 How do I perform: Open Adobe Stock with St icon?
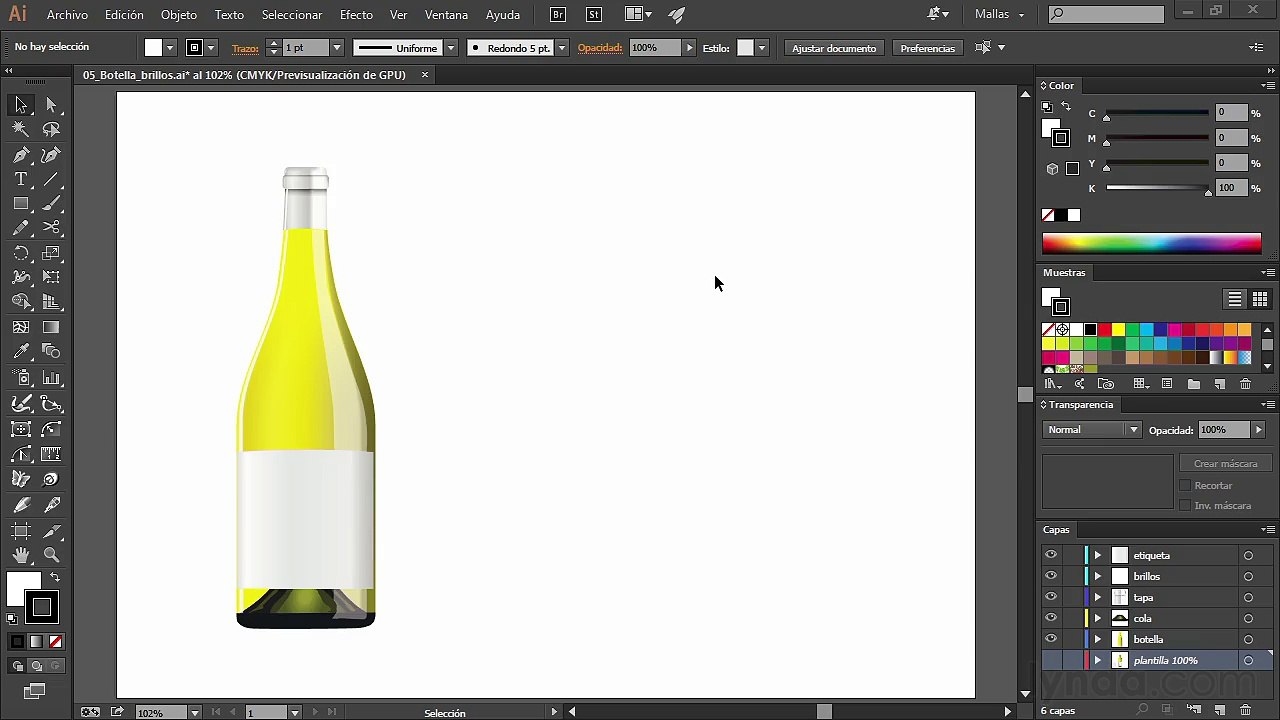pyautogui.click(x=594, y=15)
